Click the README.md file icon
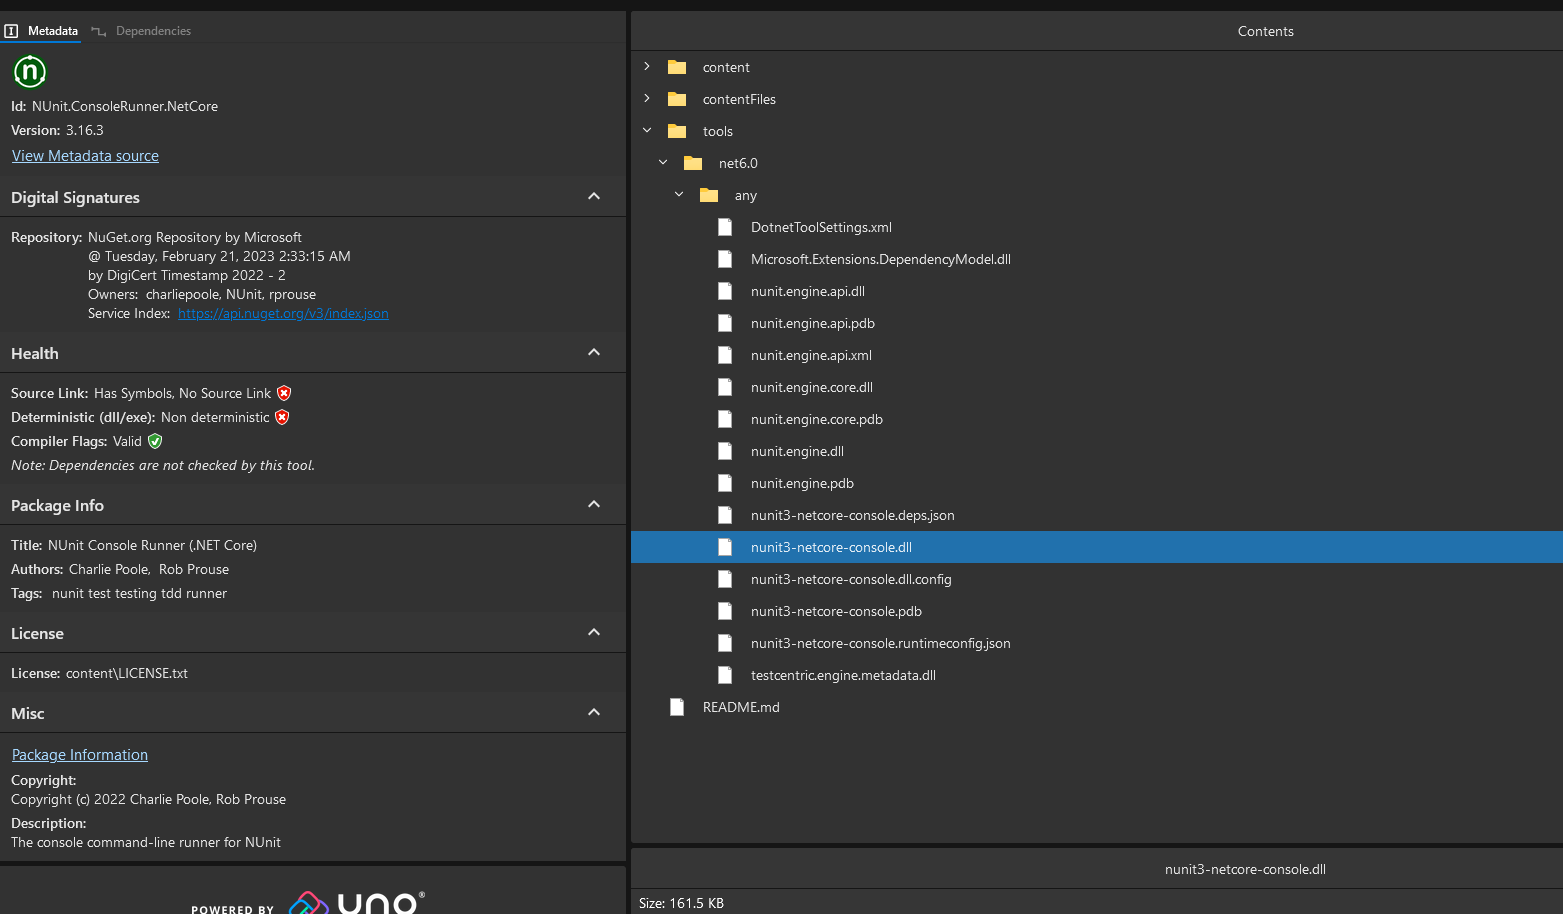 [677, 707]
